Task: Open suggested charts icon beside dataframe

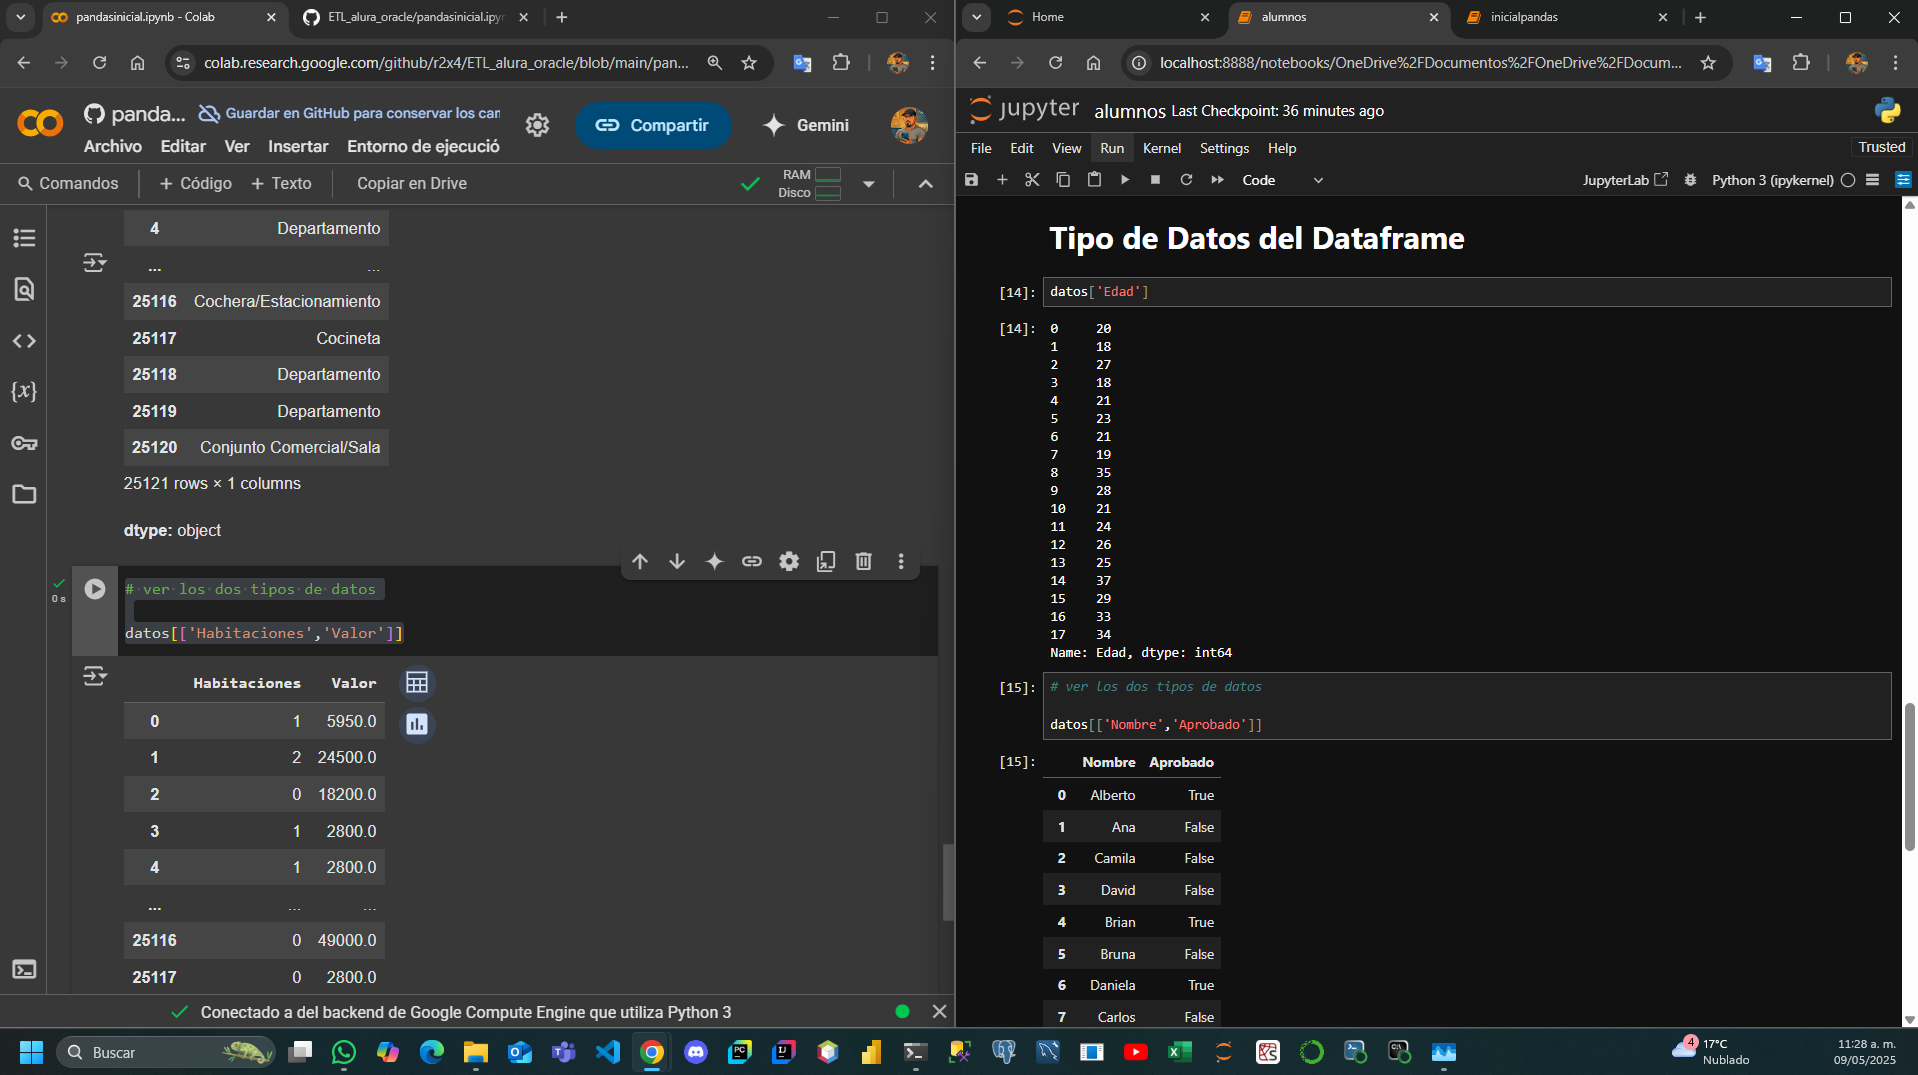Action: point(417,724)
